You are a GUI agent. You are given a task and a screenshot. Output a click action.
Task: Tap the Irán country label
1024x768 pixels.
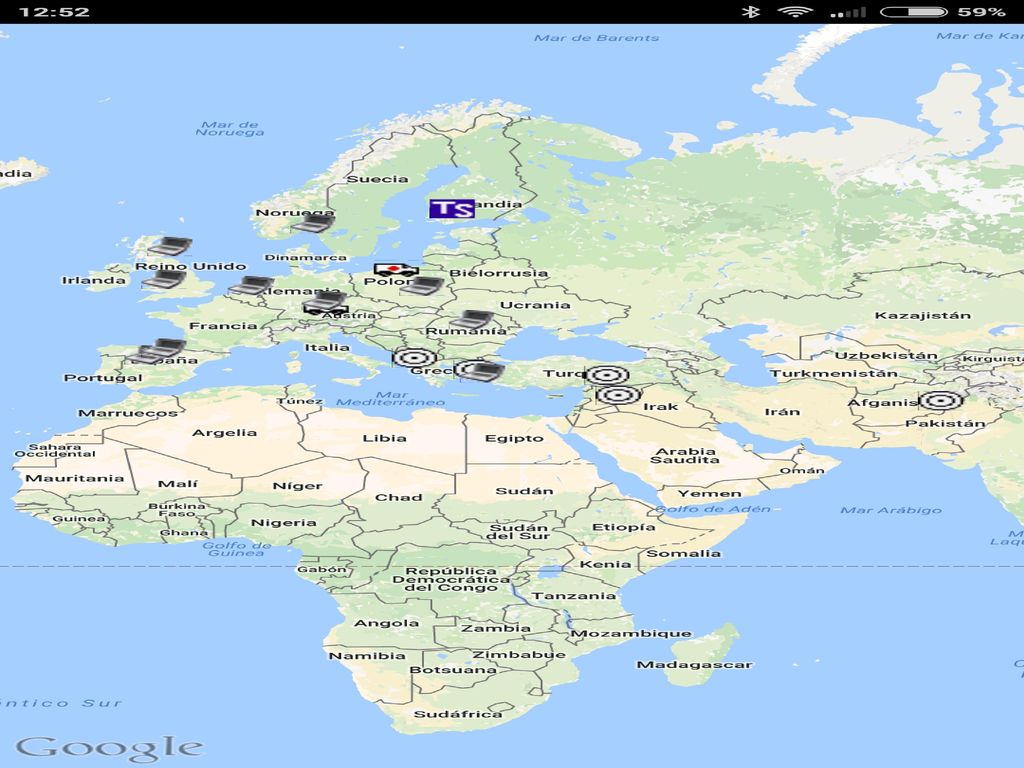[x=782, y=411]
